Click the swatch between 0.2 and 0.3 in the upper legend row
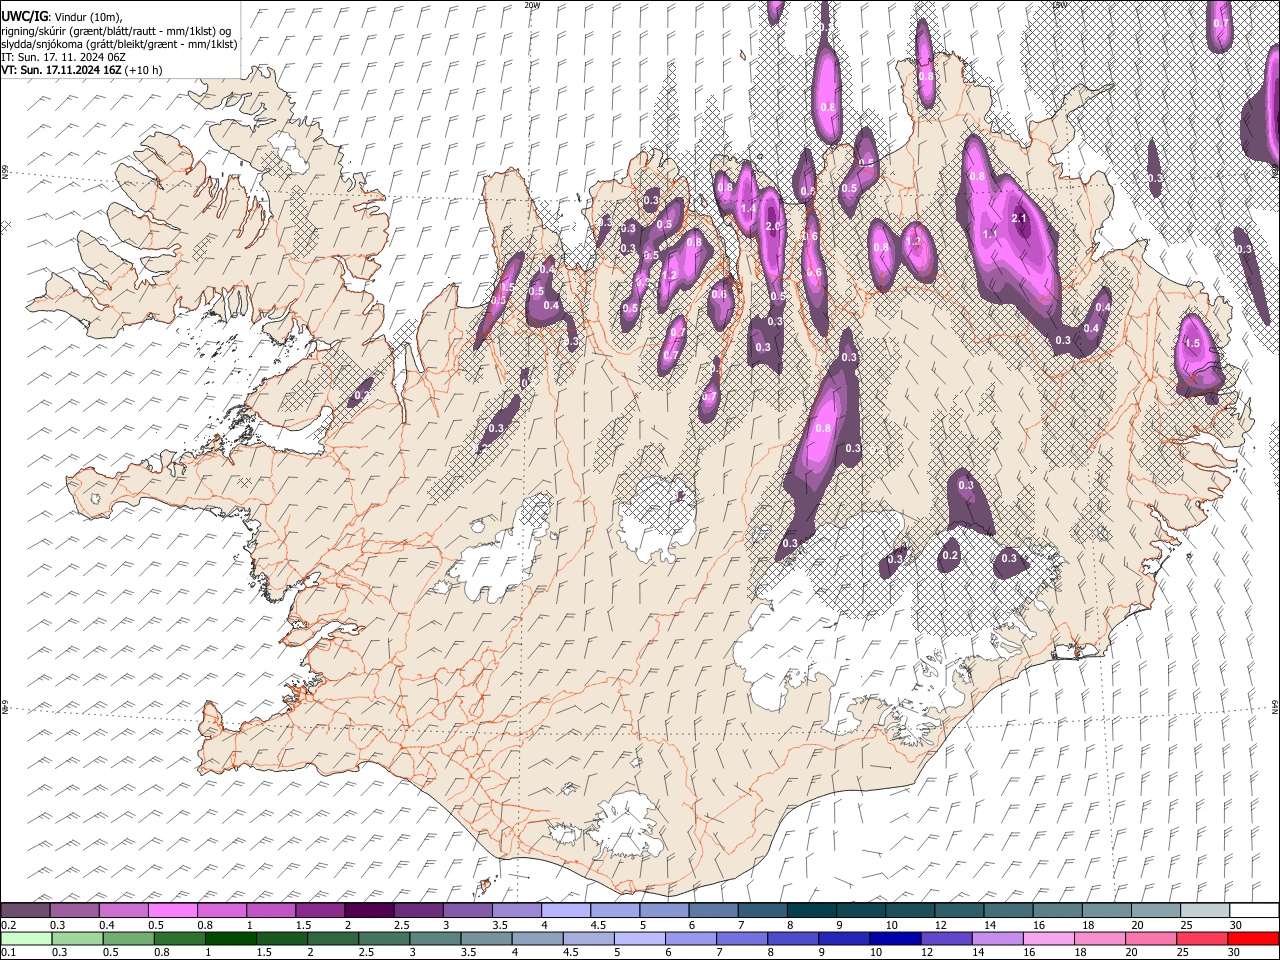Image resolution: width=1280 pixels, height=960 pixels. coord(25,910)
